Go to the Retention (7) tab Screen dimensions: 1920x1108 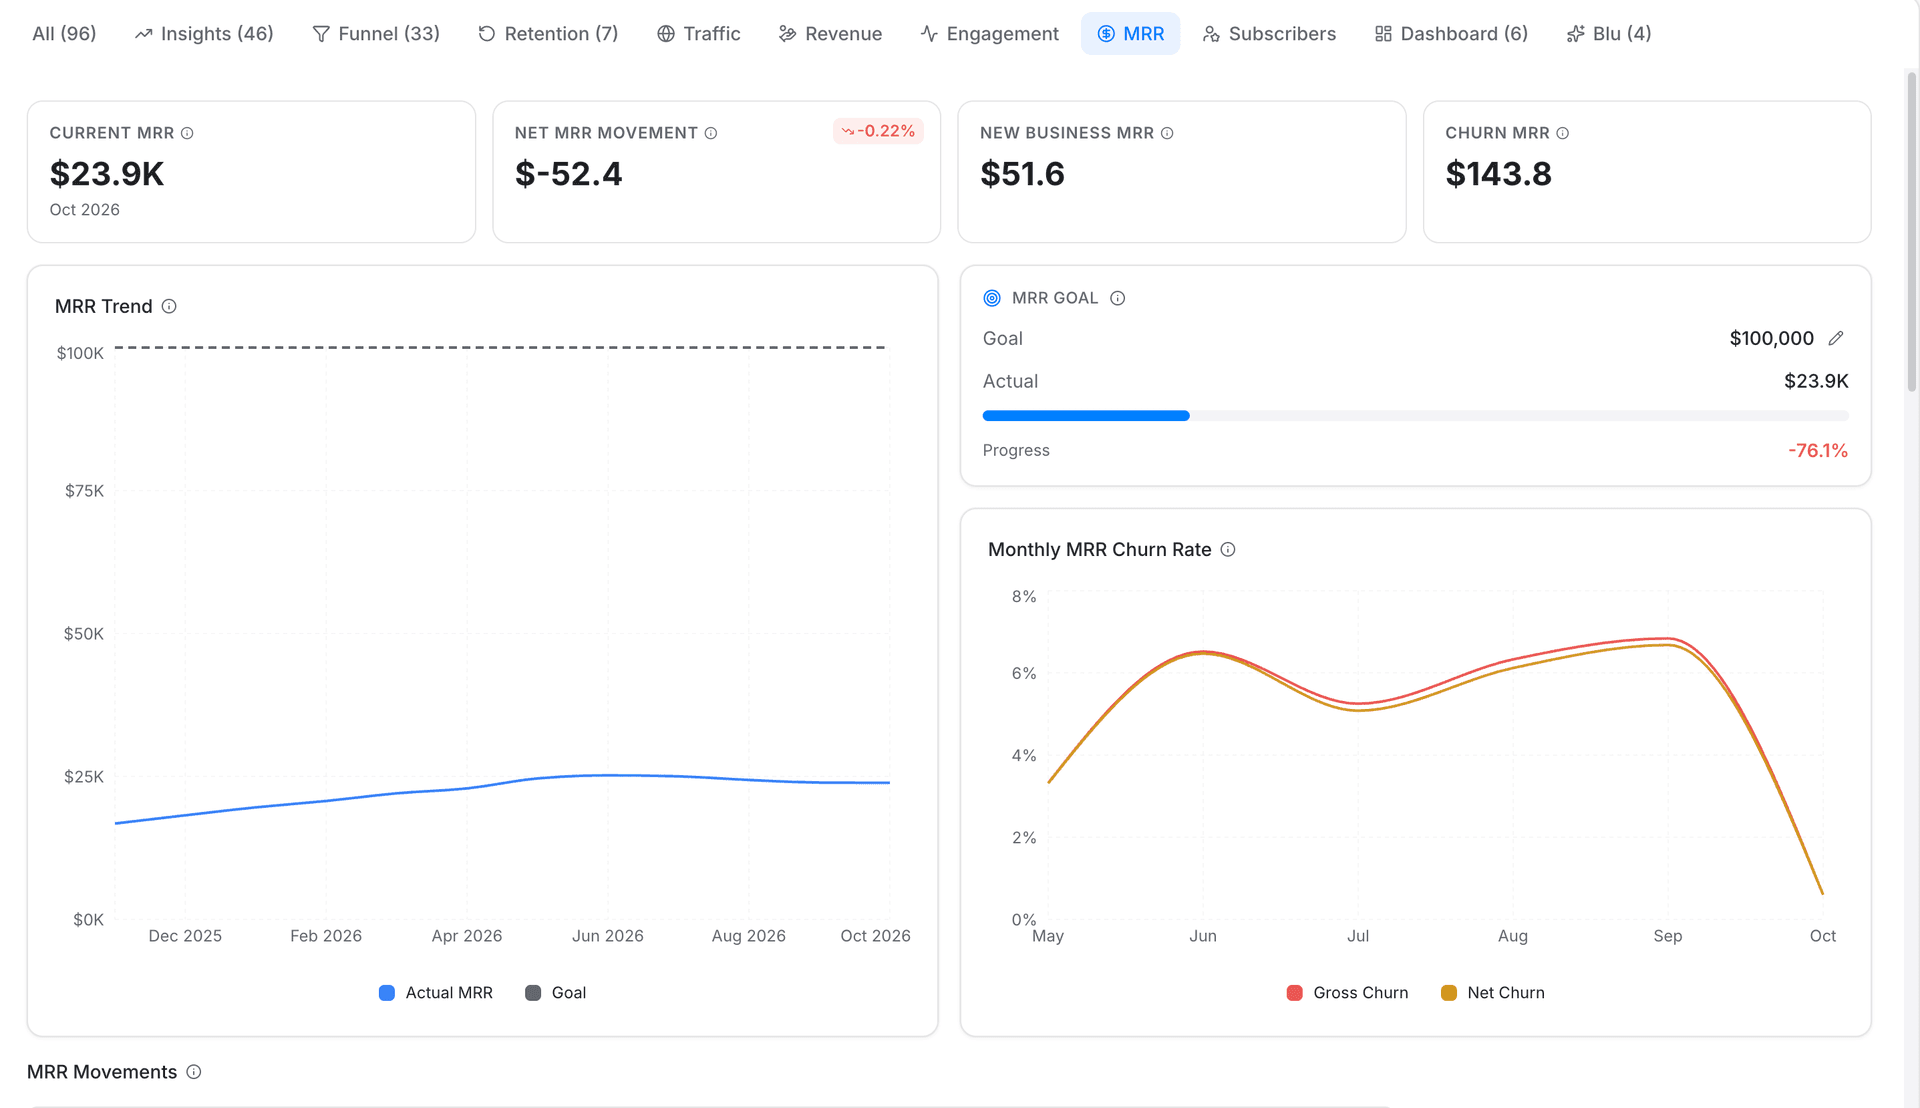pyautogui.click(x=548, y=33)
